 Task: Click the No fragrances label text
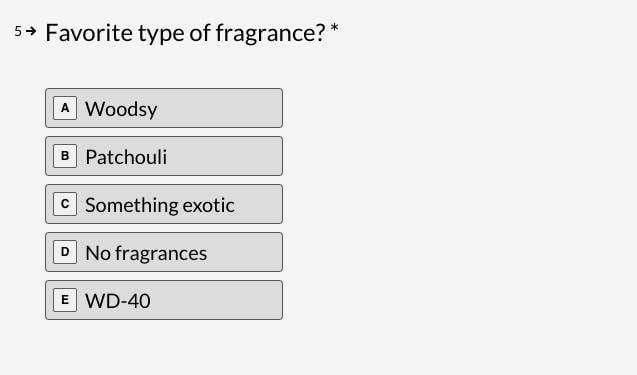coord(146,253)
